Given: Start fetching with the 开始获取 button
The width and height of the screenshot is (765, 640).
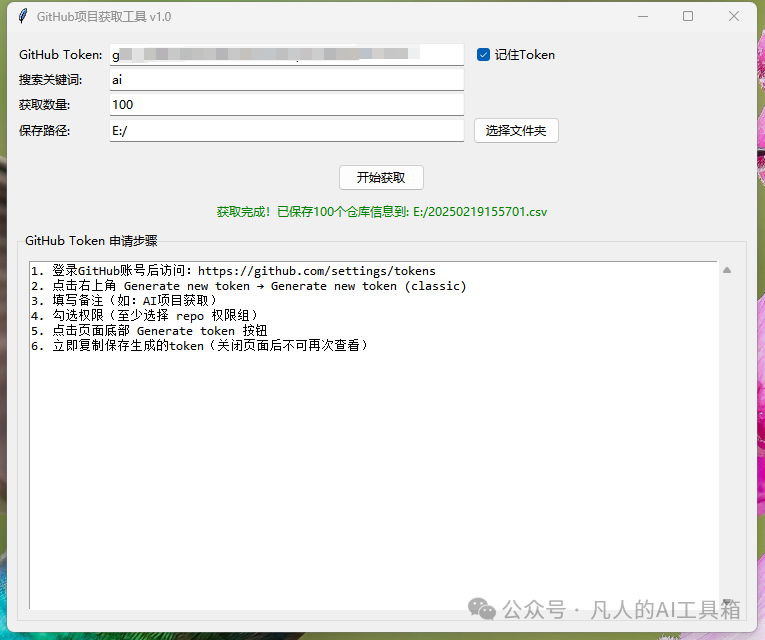Looking at the screenshot, I should (x=381, y=178).
